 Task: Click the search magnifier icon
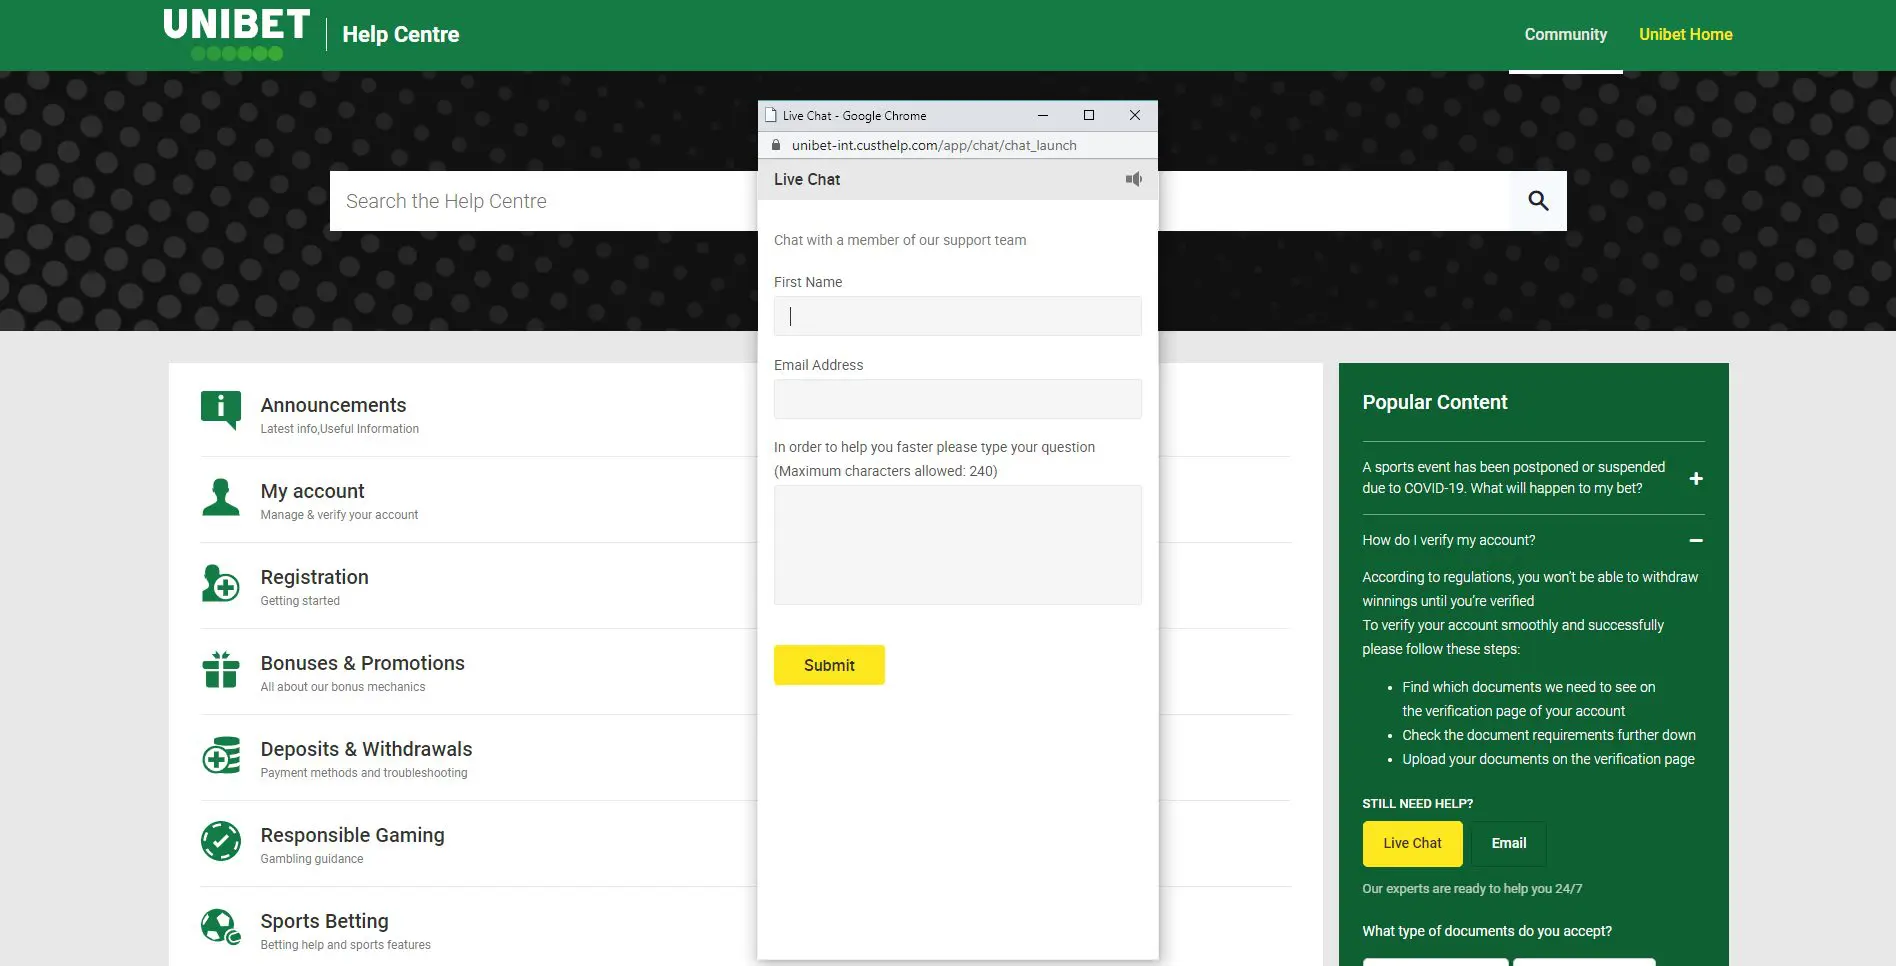[x=1537, y=200]
